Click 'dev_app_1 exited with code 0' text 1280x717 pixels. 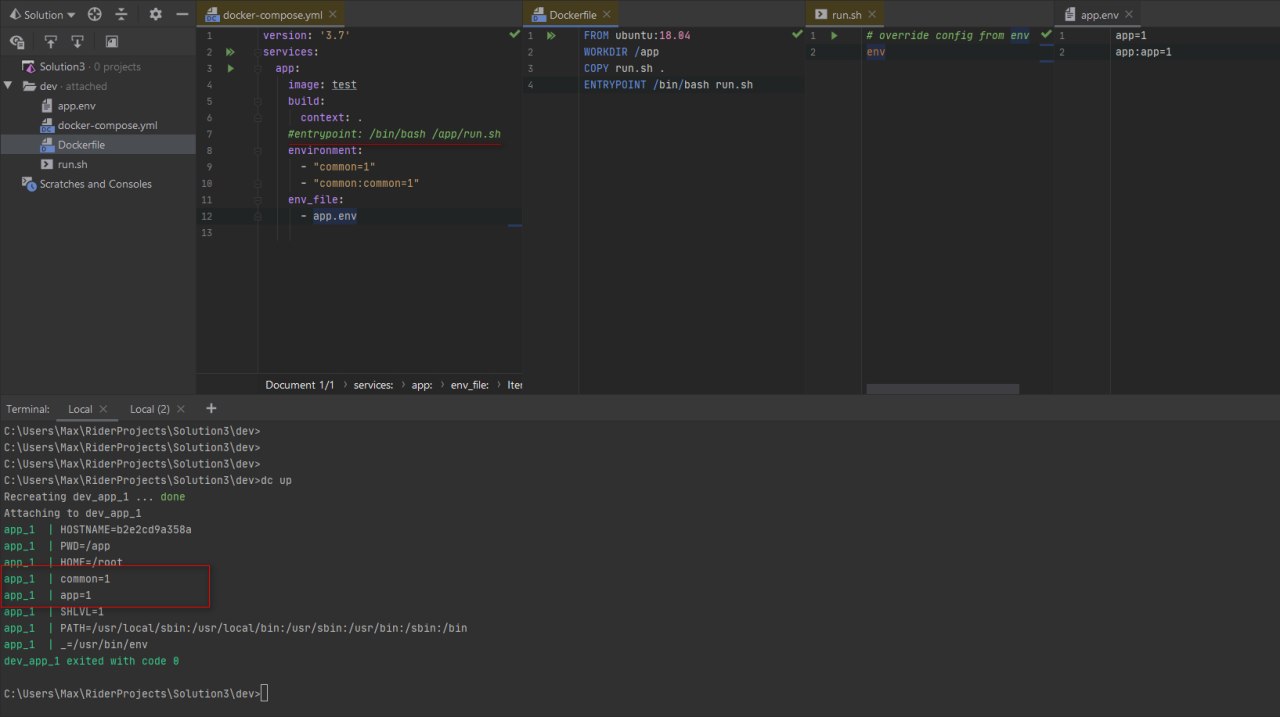point(91,661)
